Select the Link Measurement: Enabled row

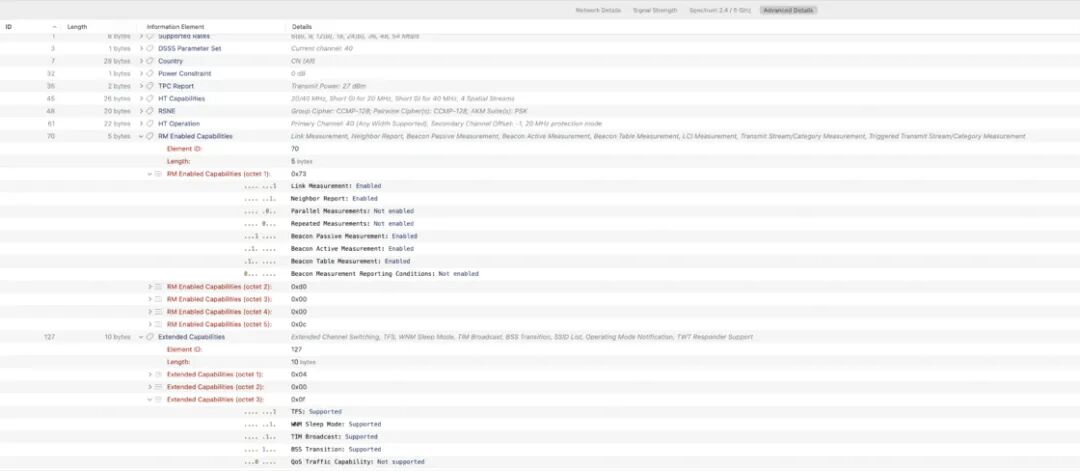click(x=540, y=186)
